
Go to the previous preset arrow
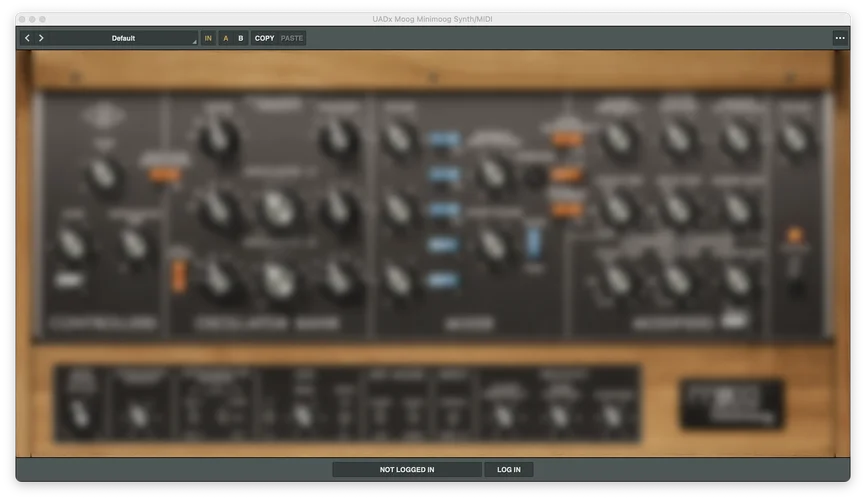click(x=27, y=38)
